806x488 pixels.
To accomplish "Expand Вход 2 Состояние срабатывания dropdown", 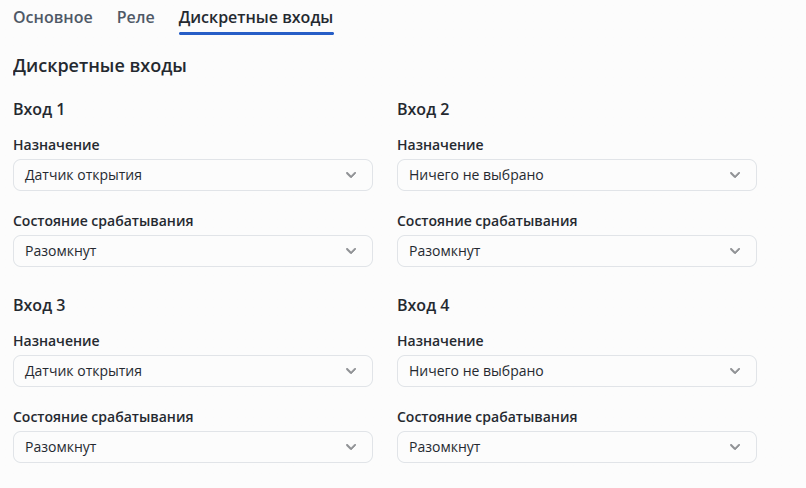I will (576, 251).
